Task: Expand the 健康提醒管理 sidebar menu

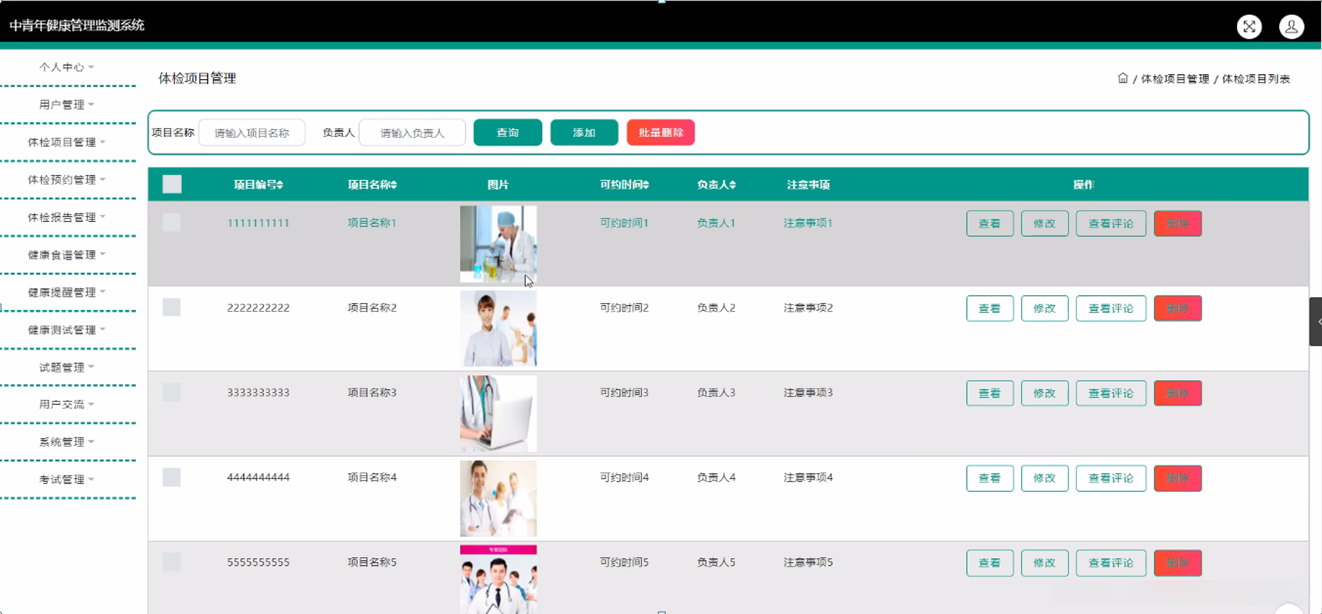Action: coord(67,292)
